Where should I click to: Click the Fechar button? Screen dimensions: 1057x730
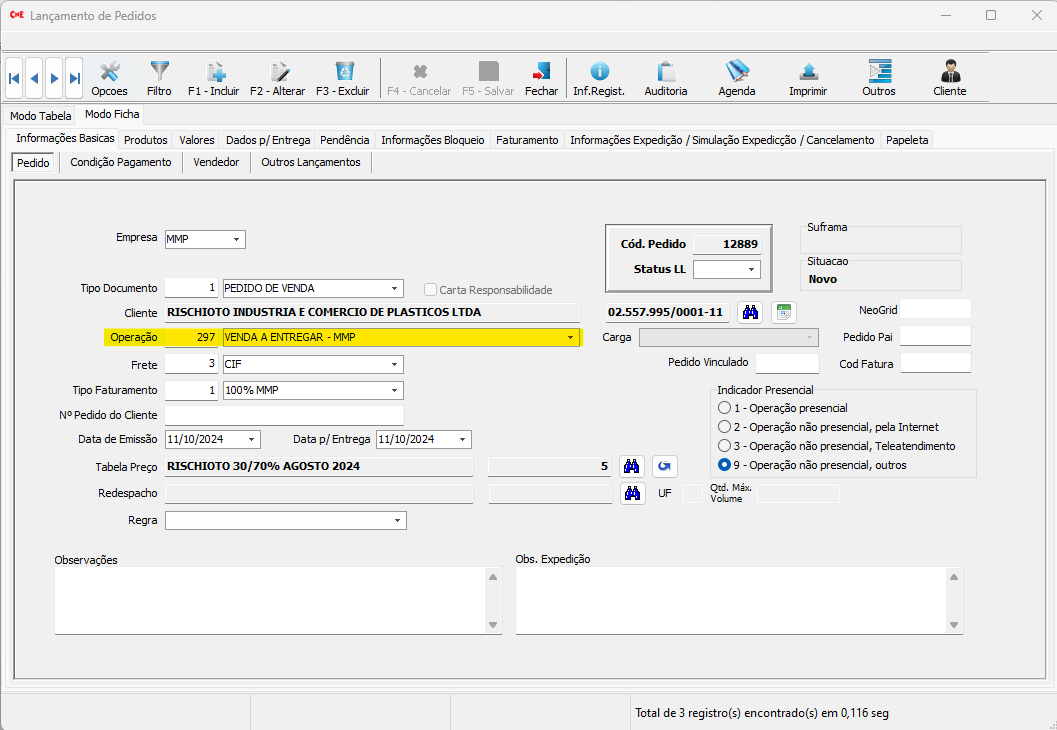541,78
